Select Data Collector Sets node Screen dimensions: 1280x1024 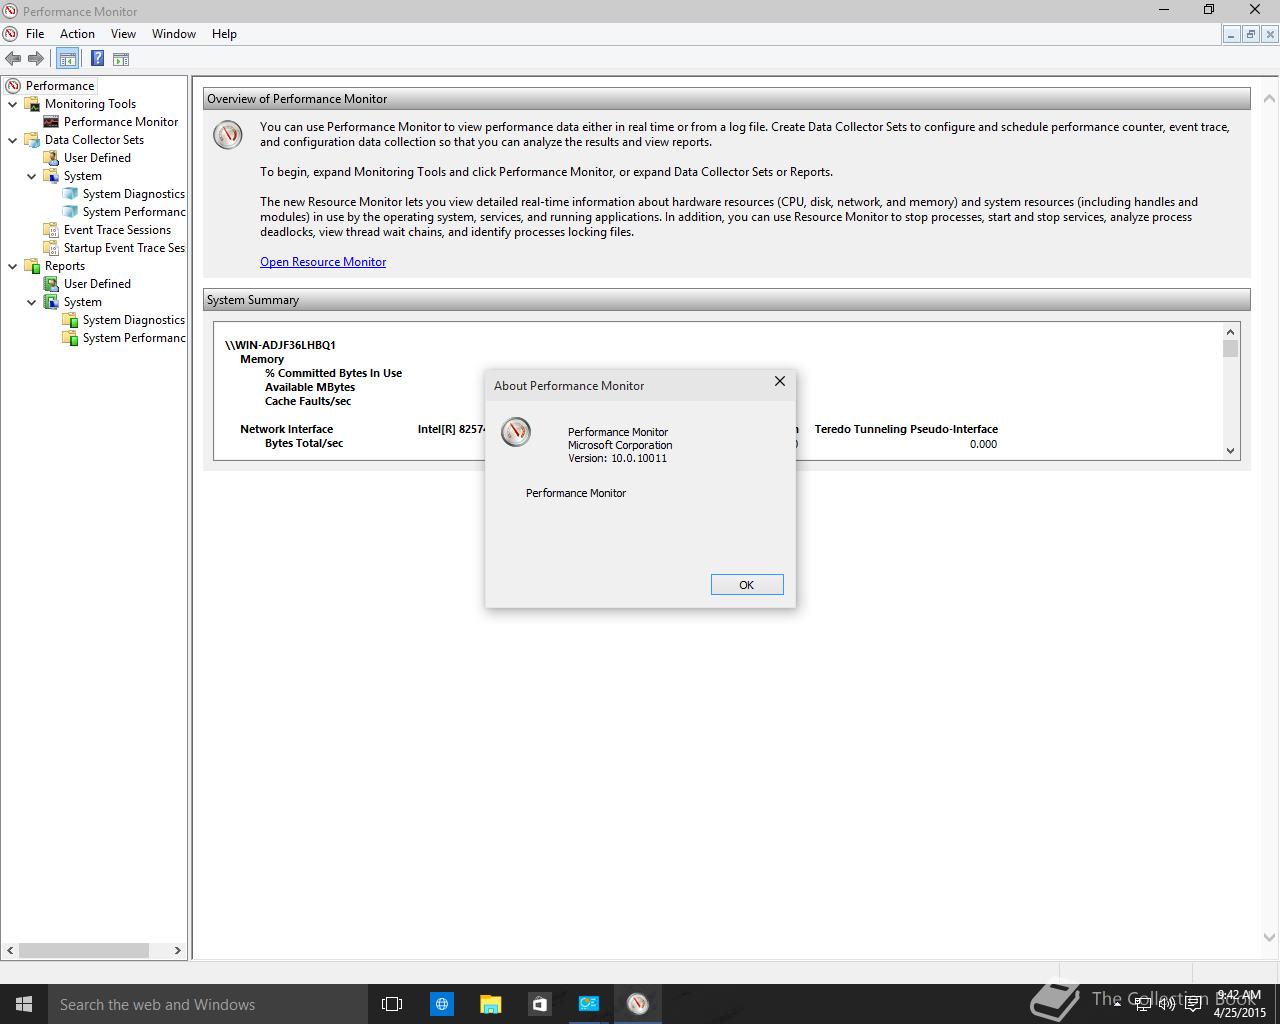[x=94, y=140]
